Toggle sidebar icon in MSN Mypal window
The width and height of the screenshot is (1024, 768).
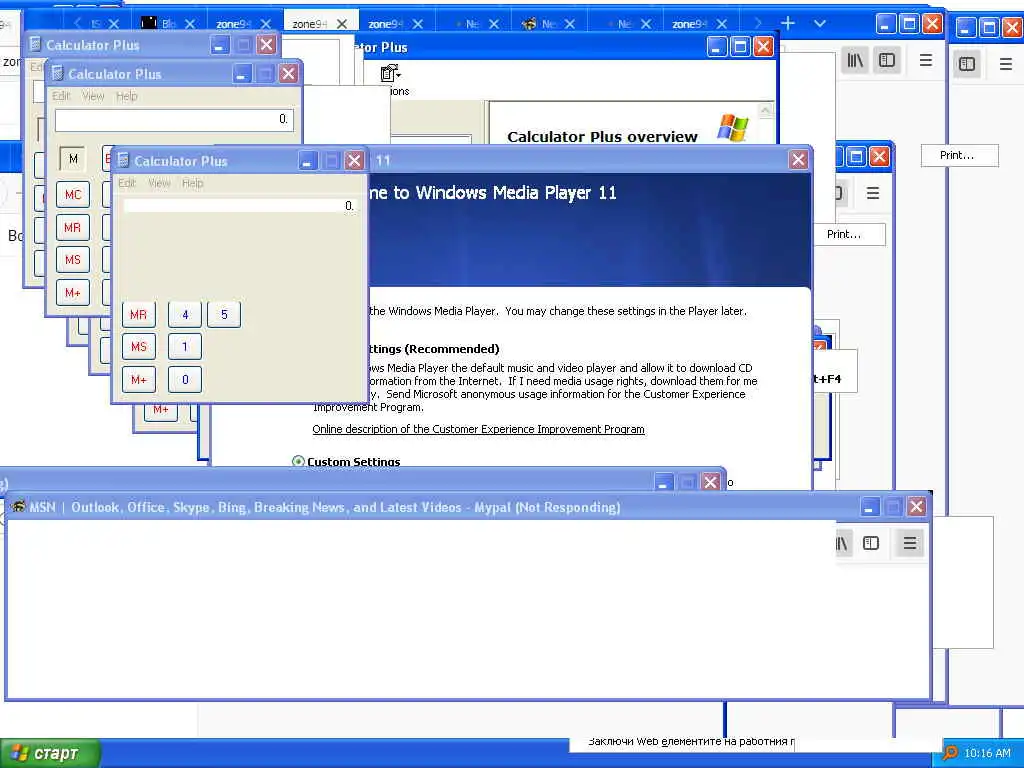(x=871, y=543)
